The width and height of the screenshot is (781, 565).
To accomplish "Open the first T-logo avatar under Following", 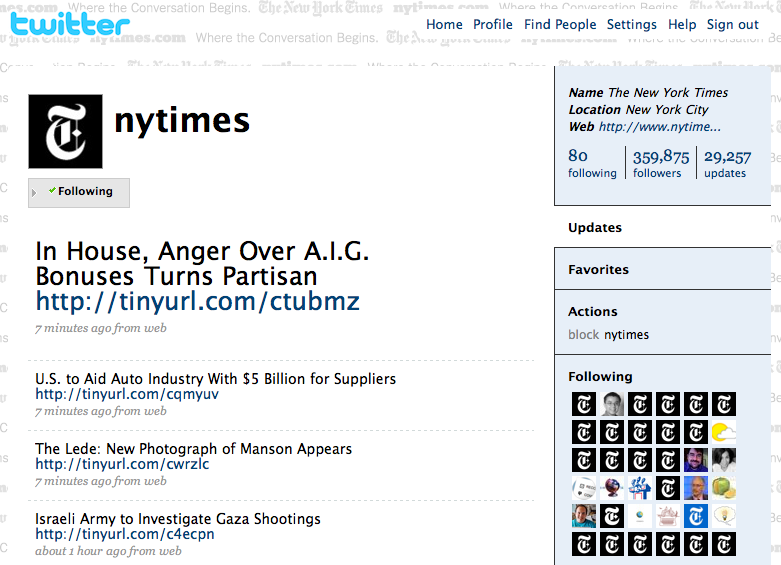I will click(x=584, y=404).
